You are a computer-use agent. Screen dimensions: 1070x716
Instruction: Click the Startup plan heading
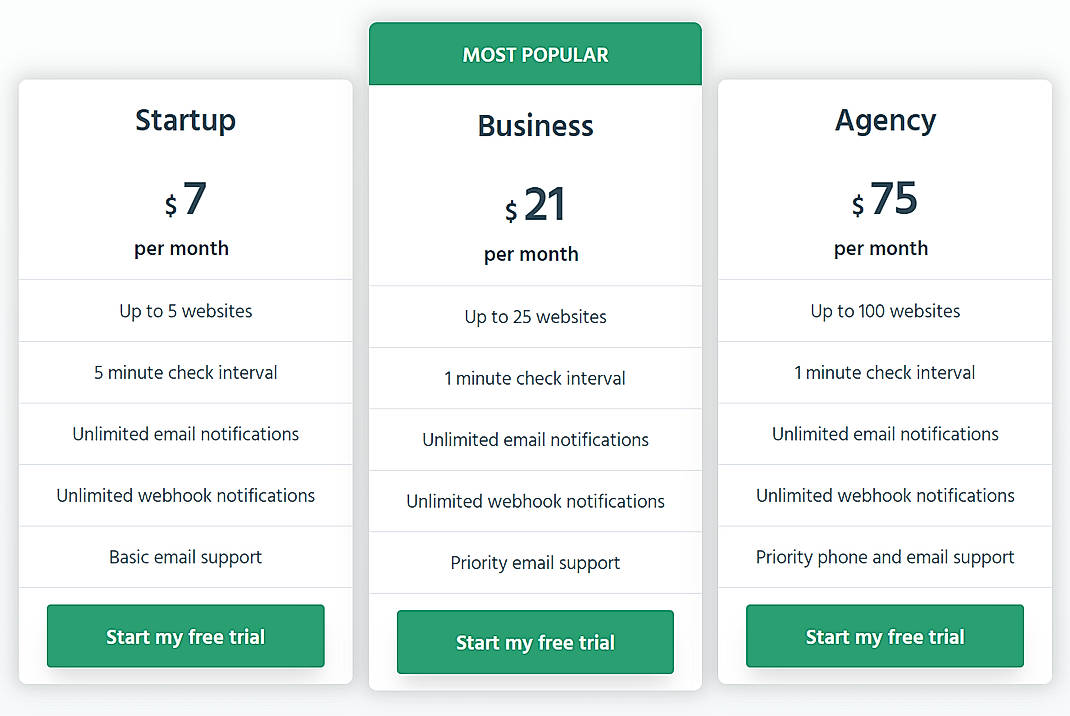185,120
